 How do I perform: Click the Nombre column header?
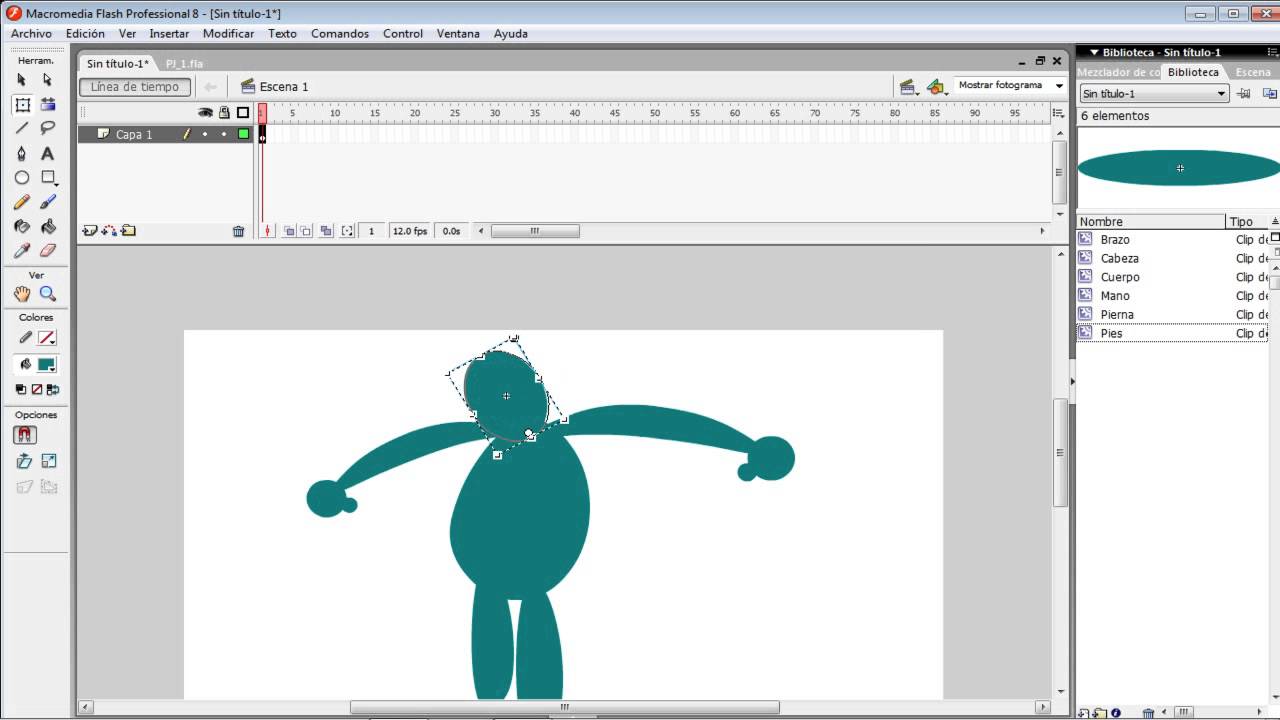(x=1151, y=222)
